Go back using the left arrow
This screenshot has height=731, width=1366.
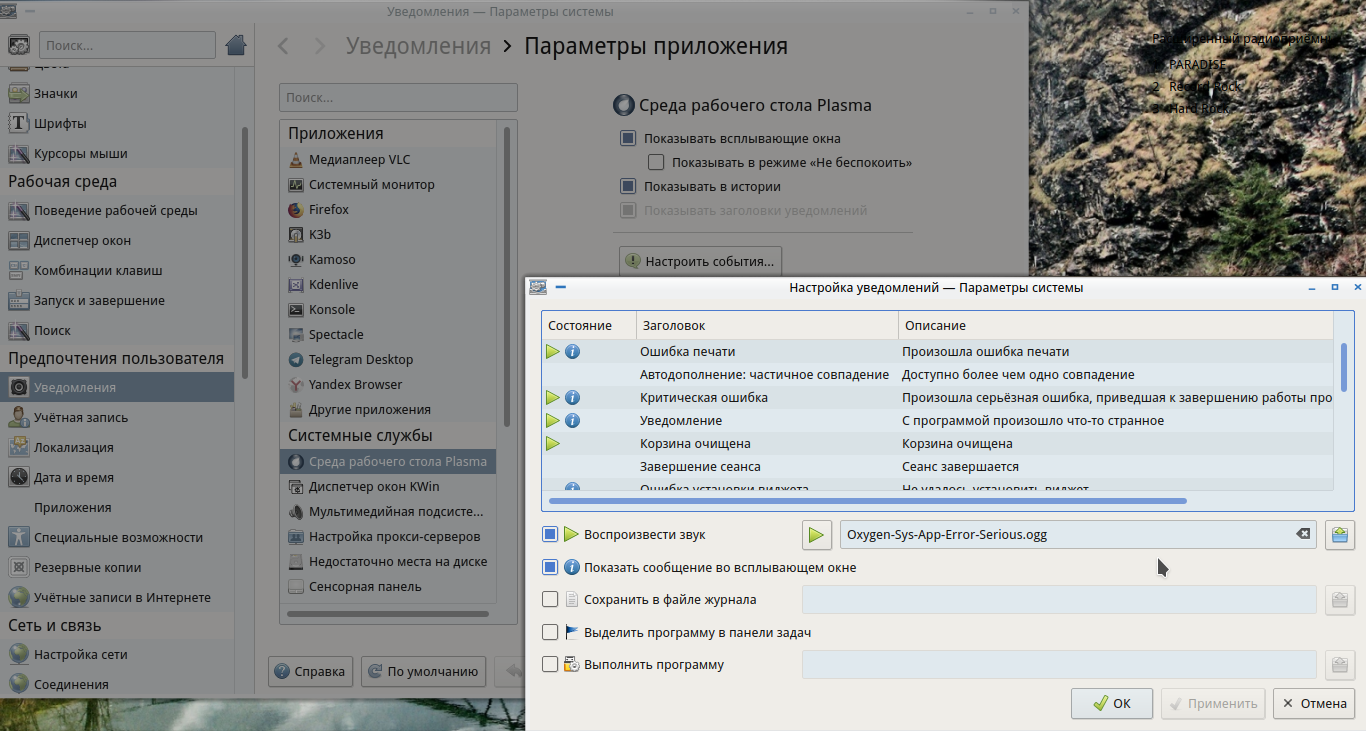284,46
